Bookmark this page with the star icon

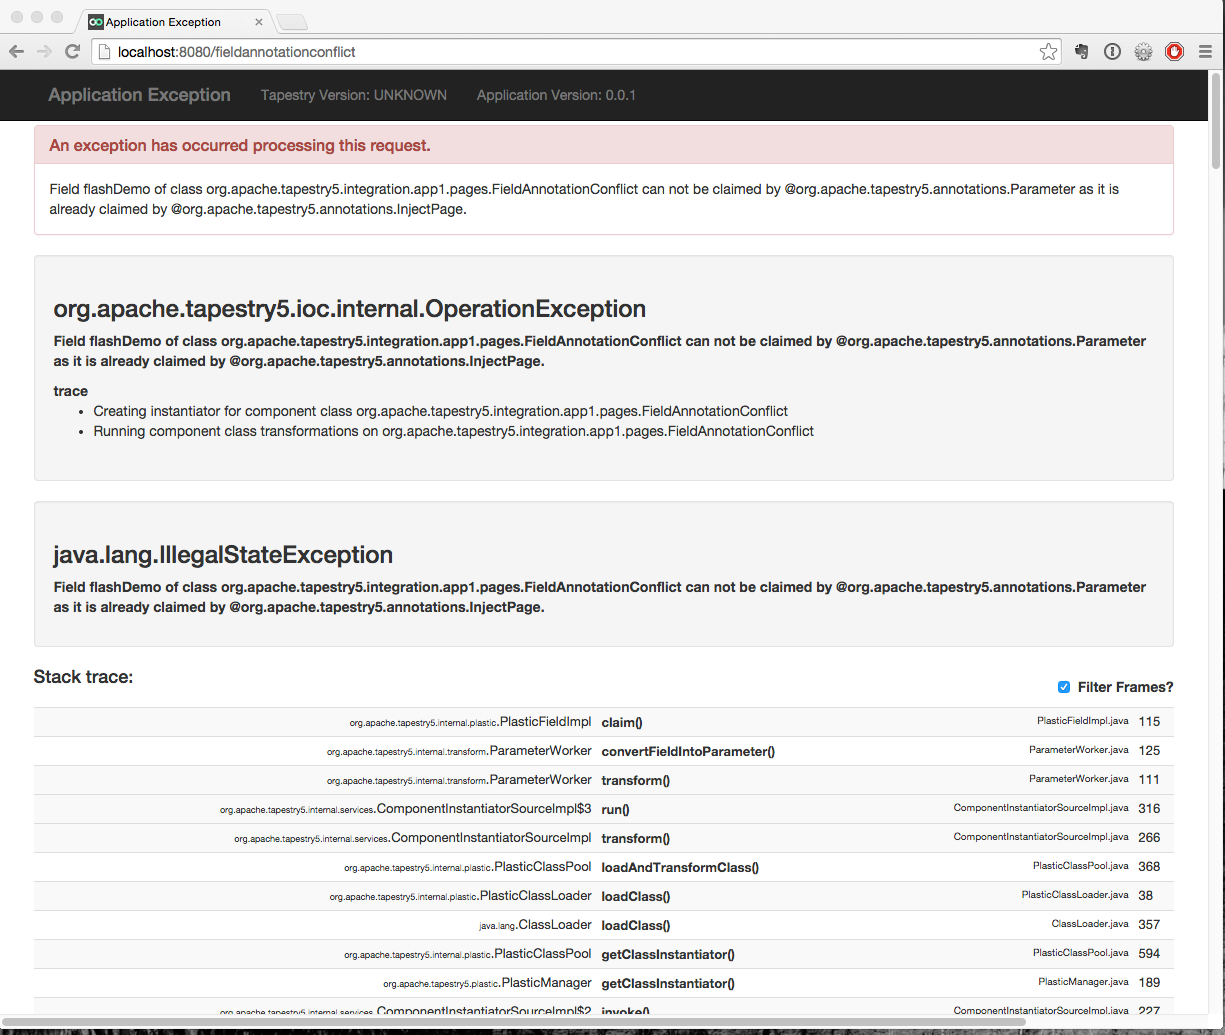pos(1048,52)
